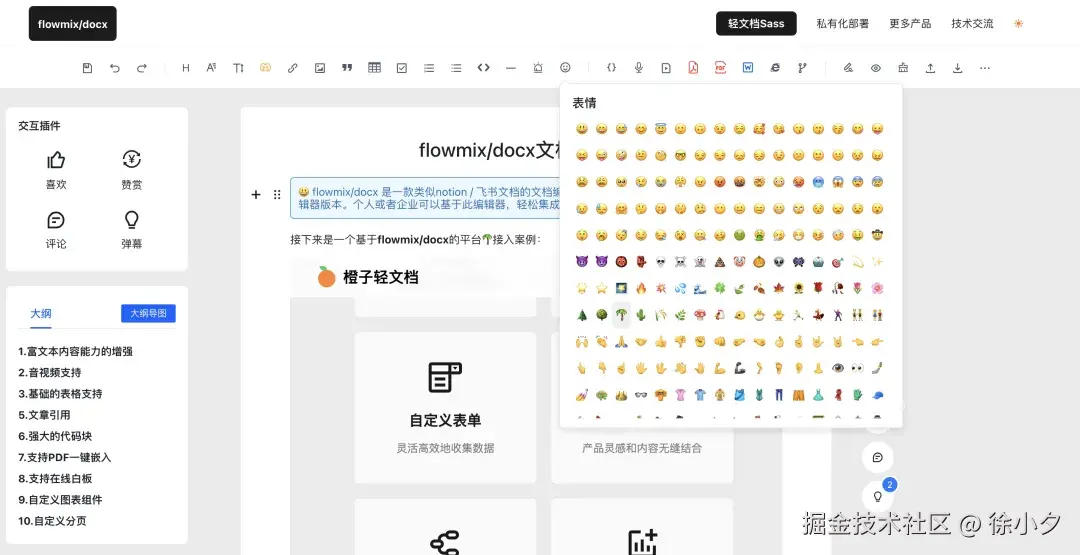The image size is (1080, 555).
Task: Open the more options ellipsis menu
Action: [985, 67]
